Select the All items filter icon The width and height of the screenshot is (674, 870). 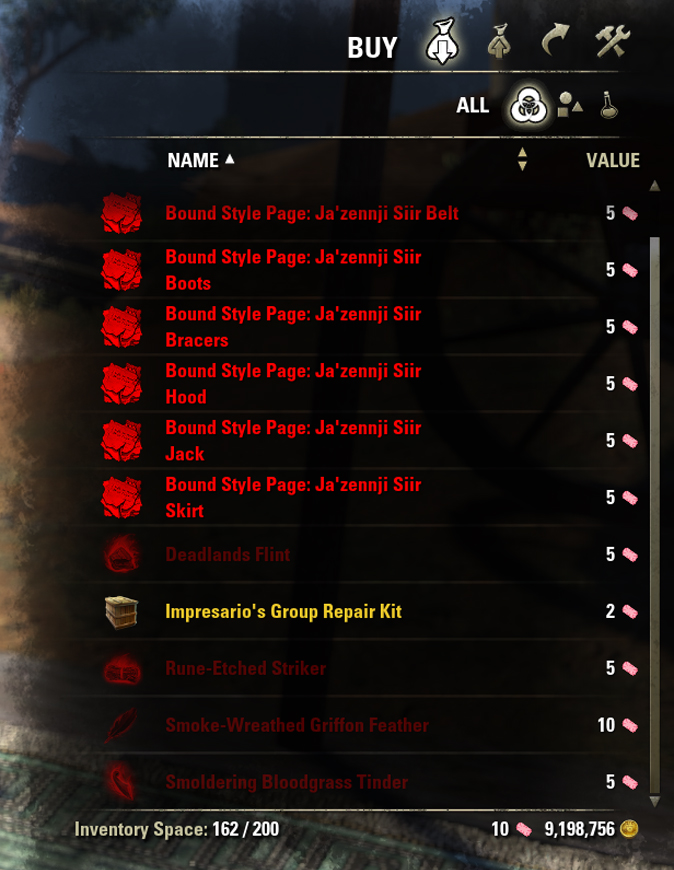pyautogui.click(x=528, y=105)
